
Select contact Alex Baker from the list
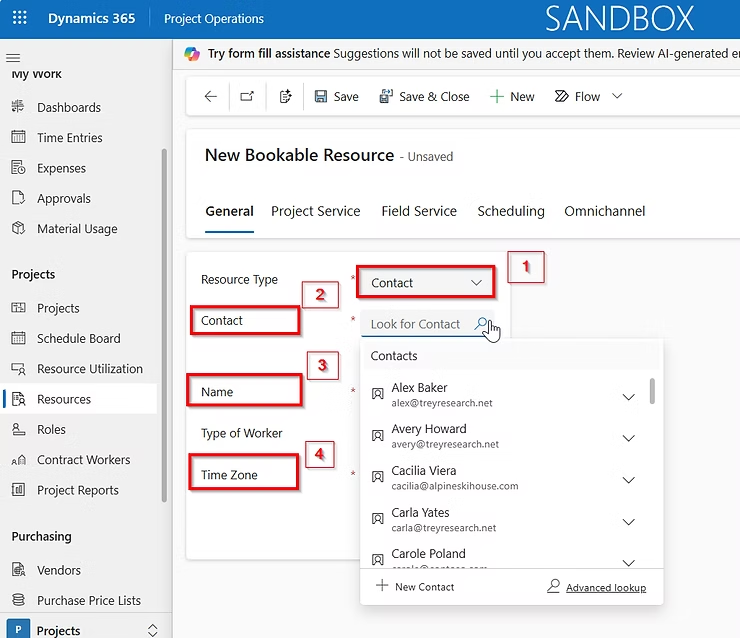[x=505, y=395]
